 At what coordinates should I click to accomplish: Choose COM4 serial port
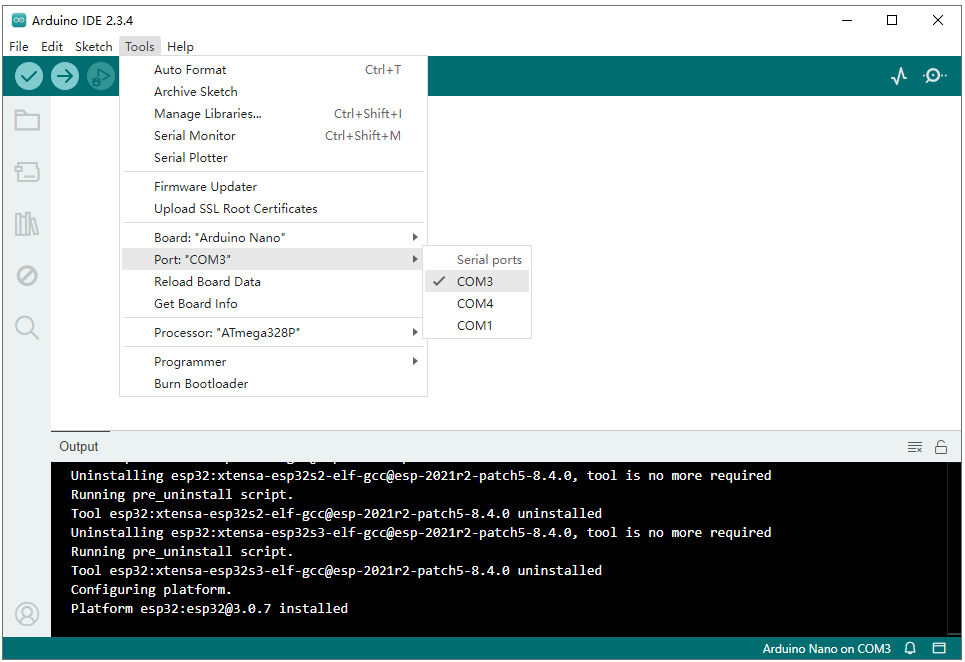[477, 303]
